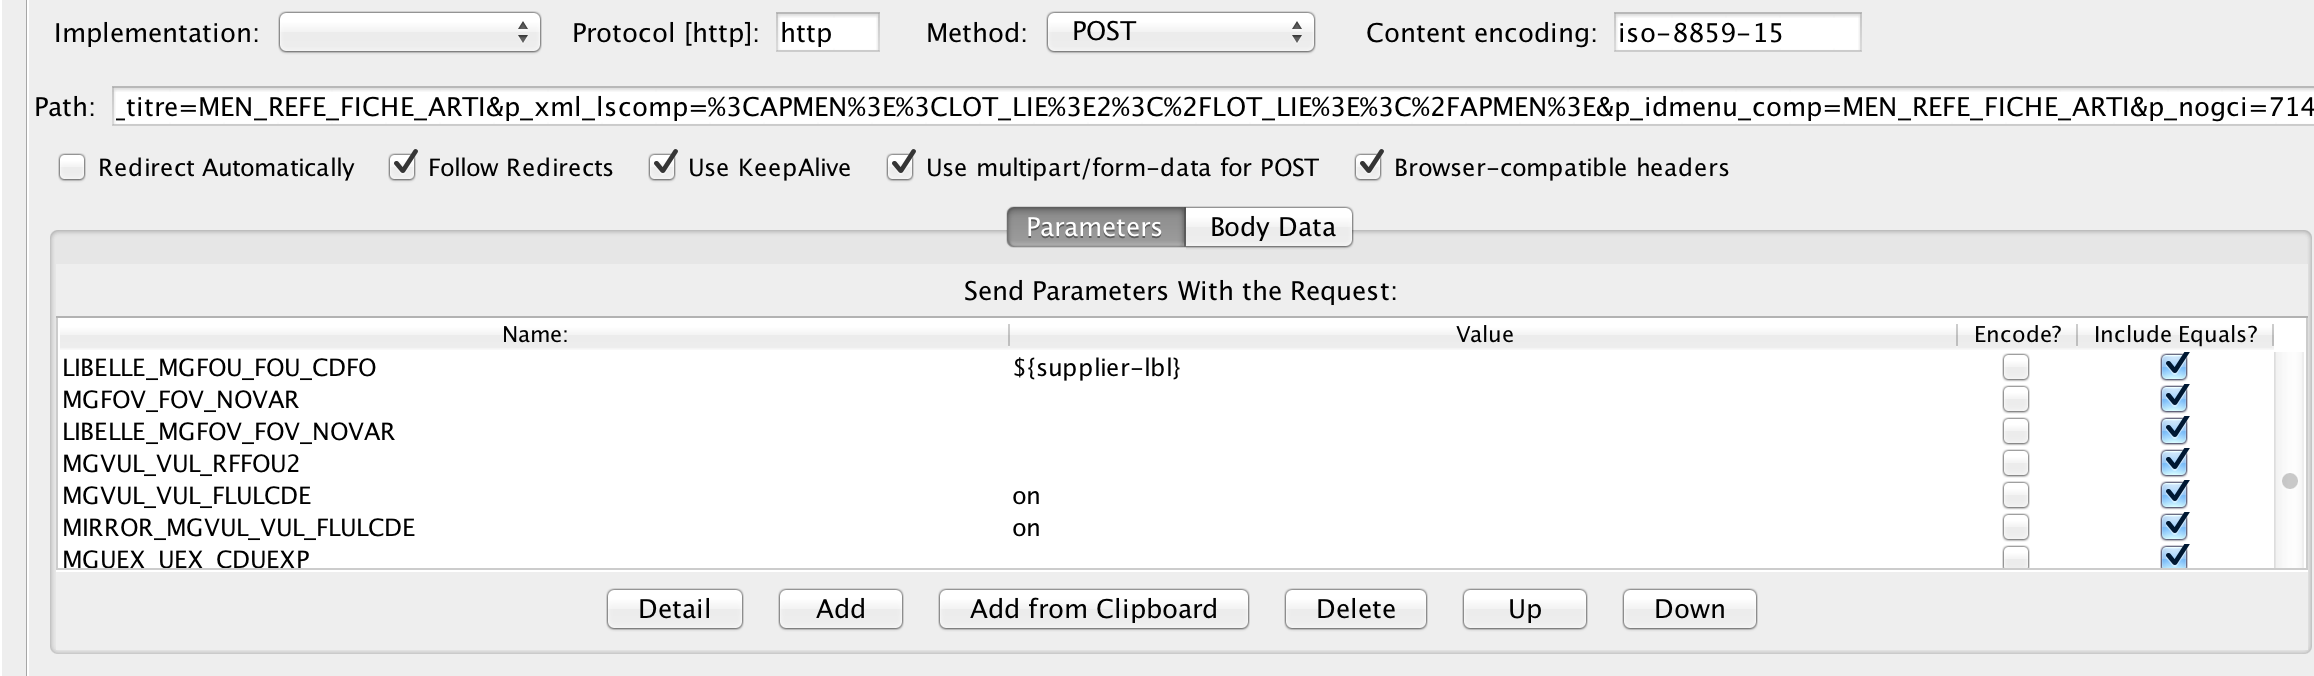Click in the Protocol http field
2314x676 pixels.
(827, 31)
